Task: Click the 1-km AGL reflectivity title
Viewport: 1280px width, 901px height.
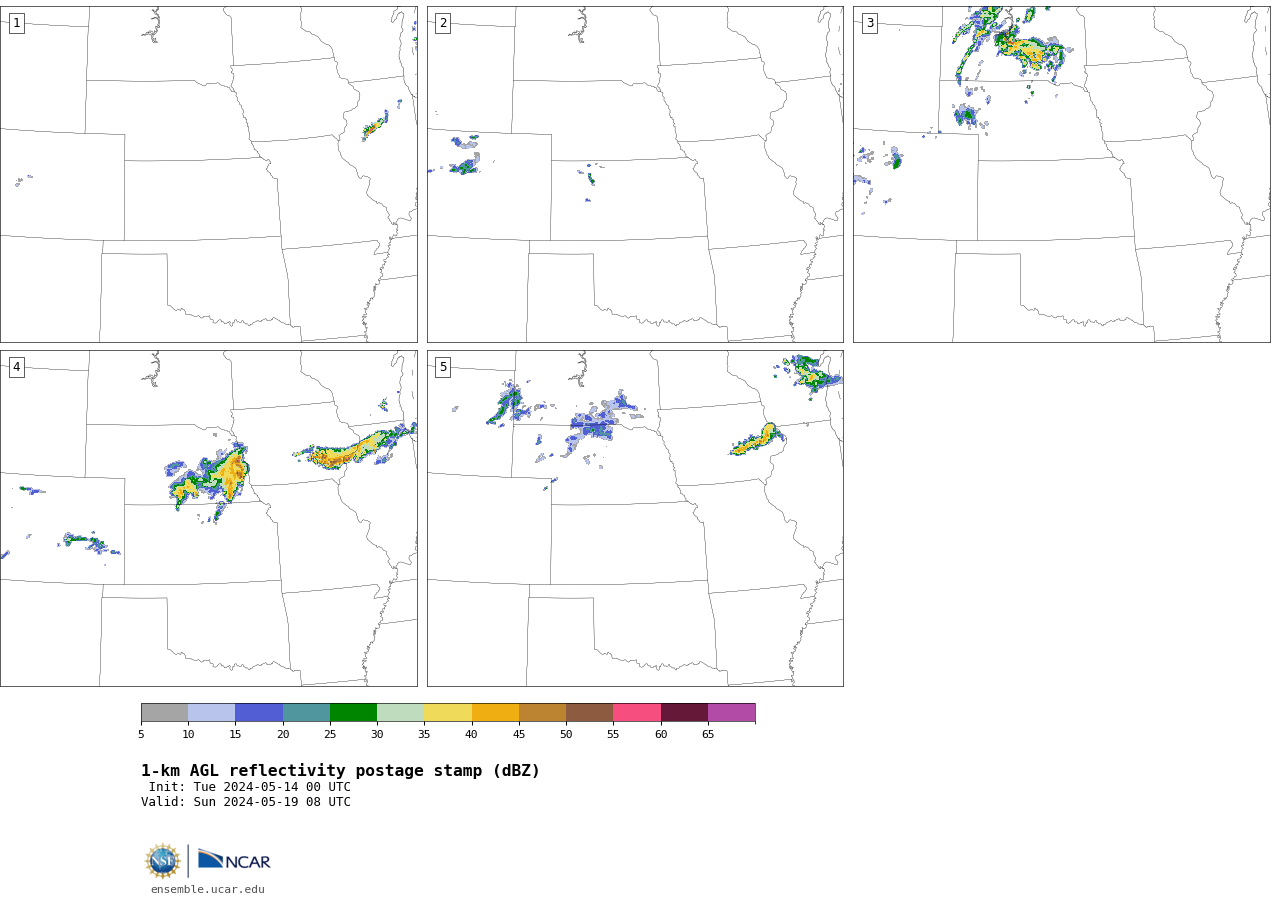Action: [x=340, y=771]
